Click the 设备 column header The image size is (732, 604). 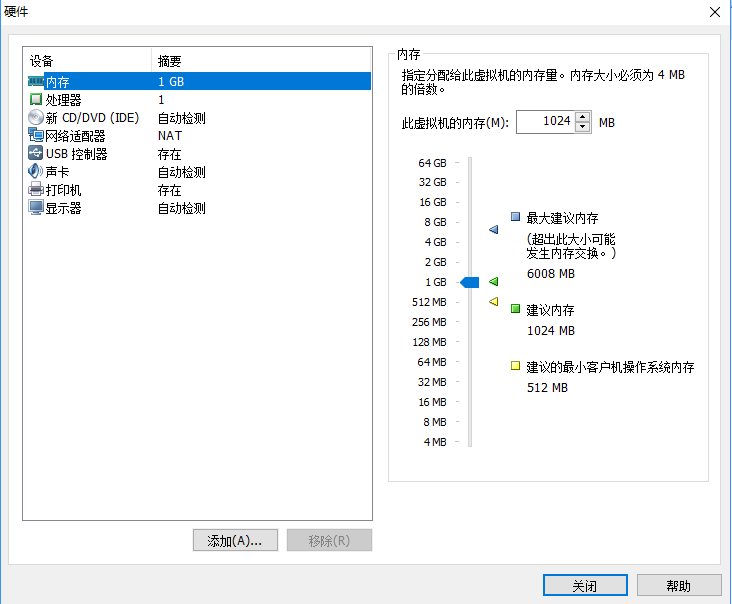(x=87, y=61)
